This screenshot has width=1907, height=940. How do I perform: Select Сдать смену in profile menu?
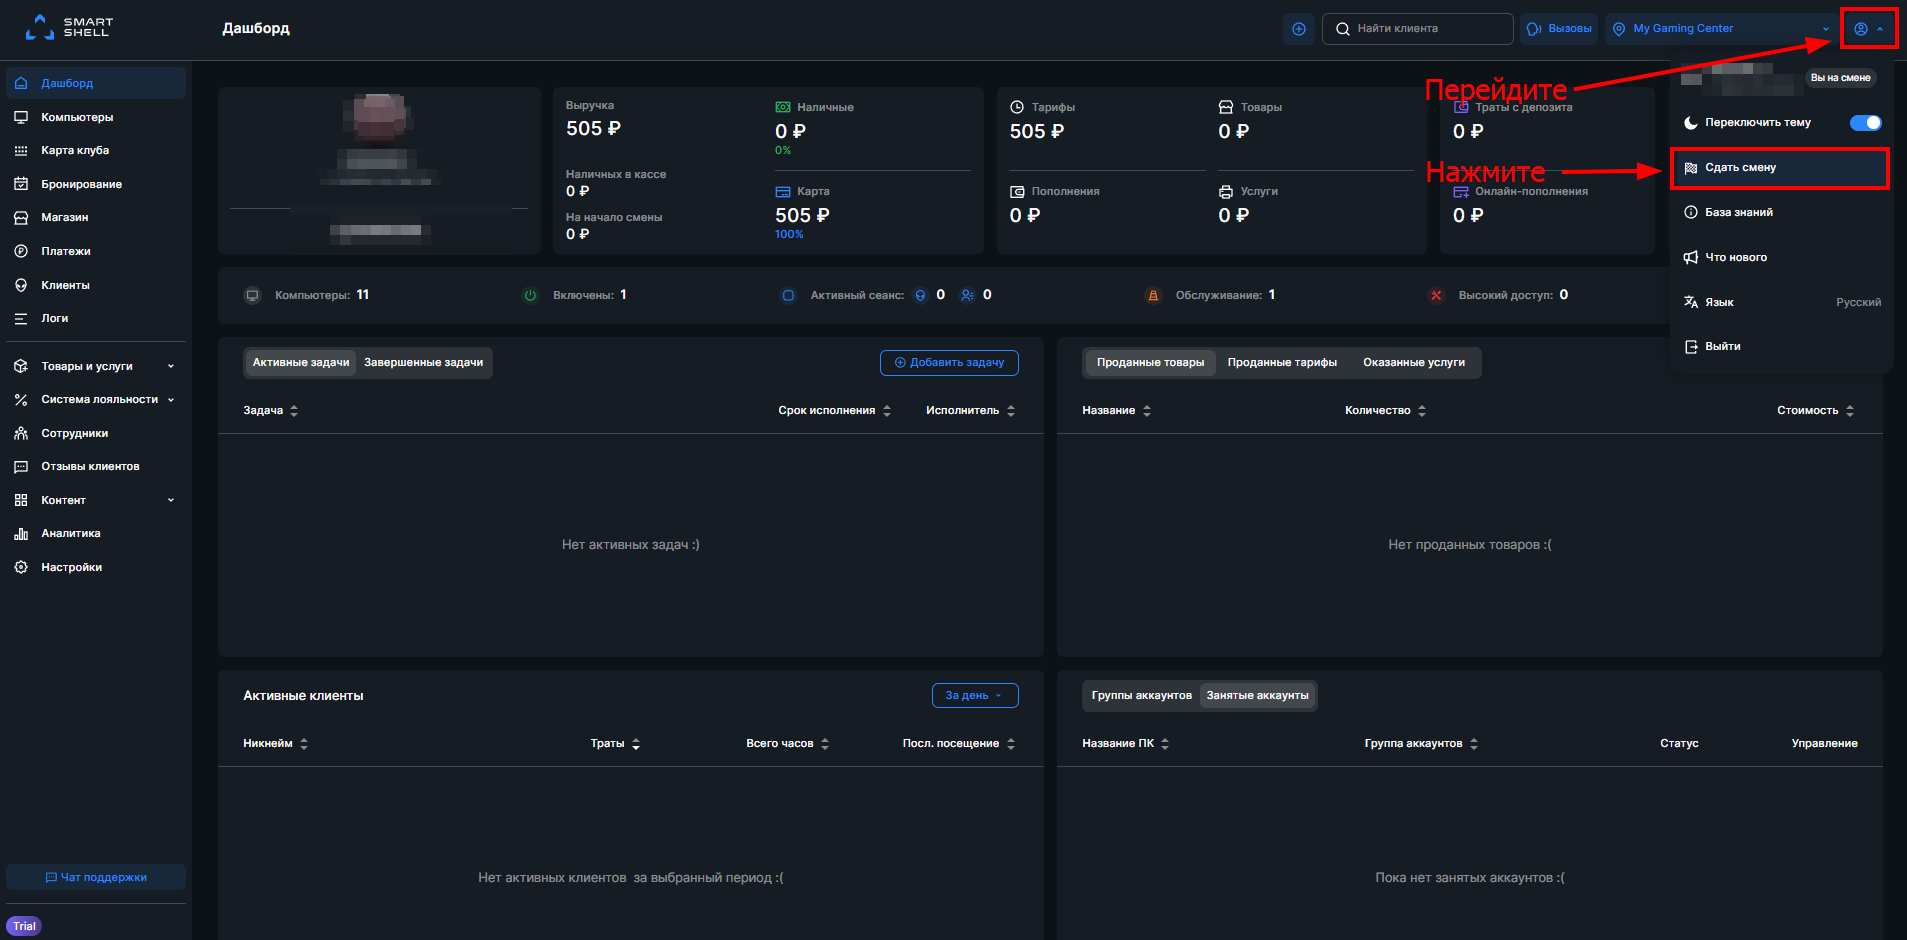point(1780,167)
